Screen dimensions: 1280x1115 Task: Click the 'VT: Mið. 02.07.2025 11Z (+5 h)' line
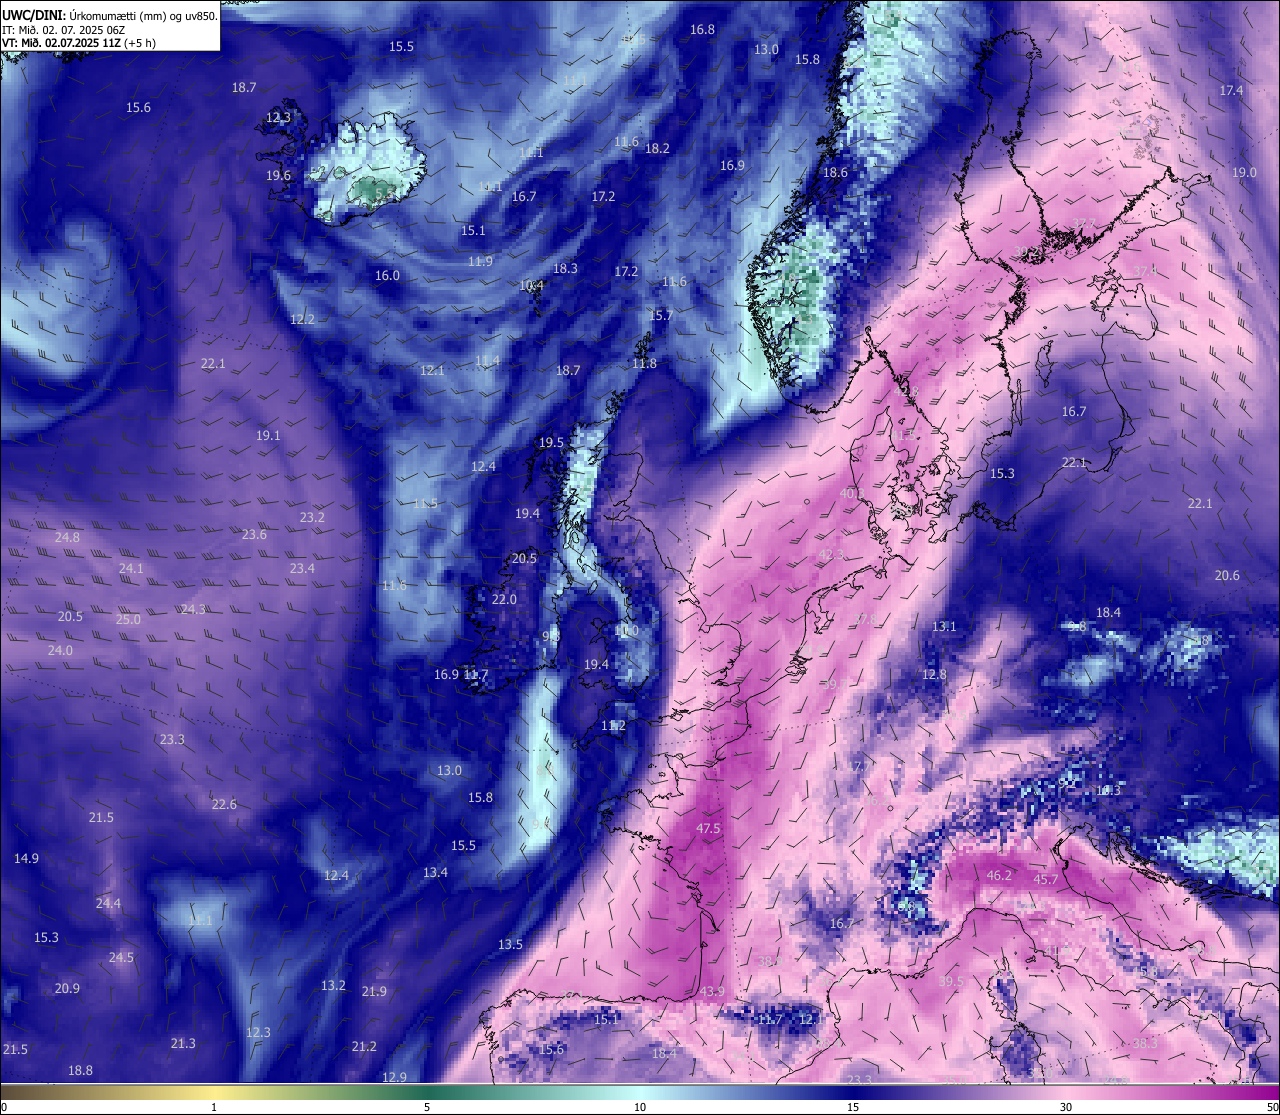point(78,43)
